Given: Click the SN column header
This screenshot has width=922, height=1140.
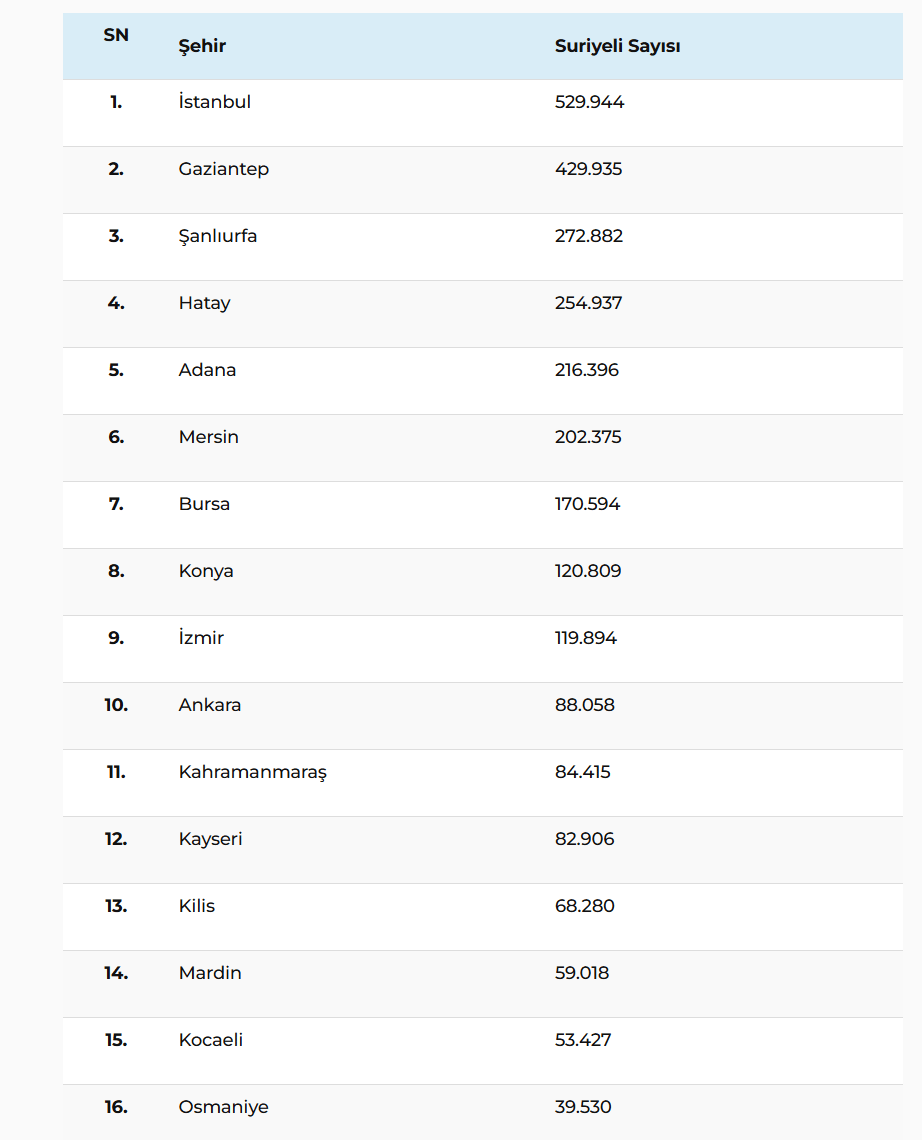Looking at the screenshot, I should [116, 36].
